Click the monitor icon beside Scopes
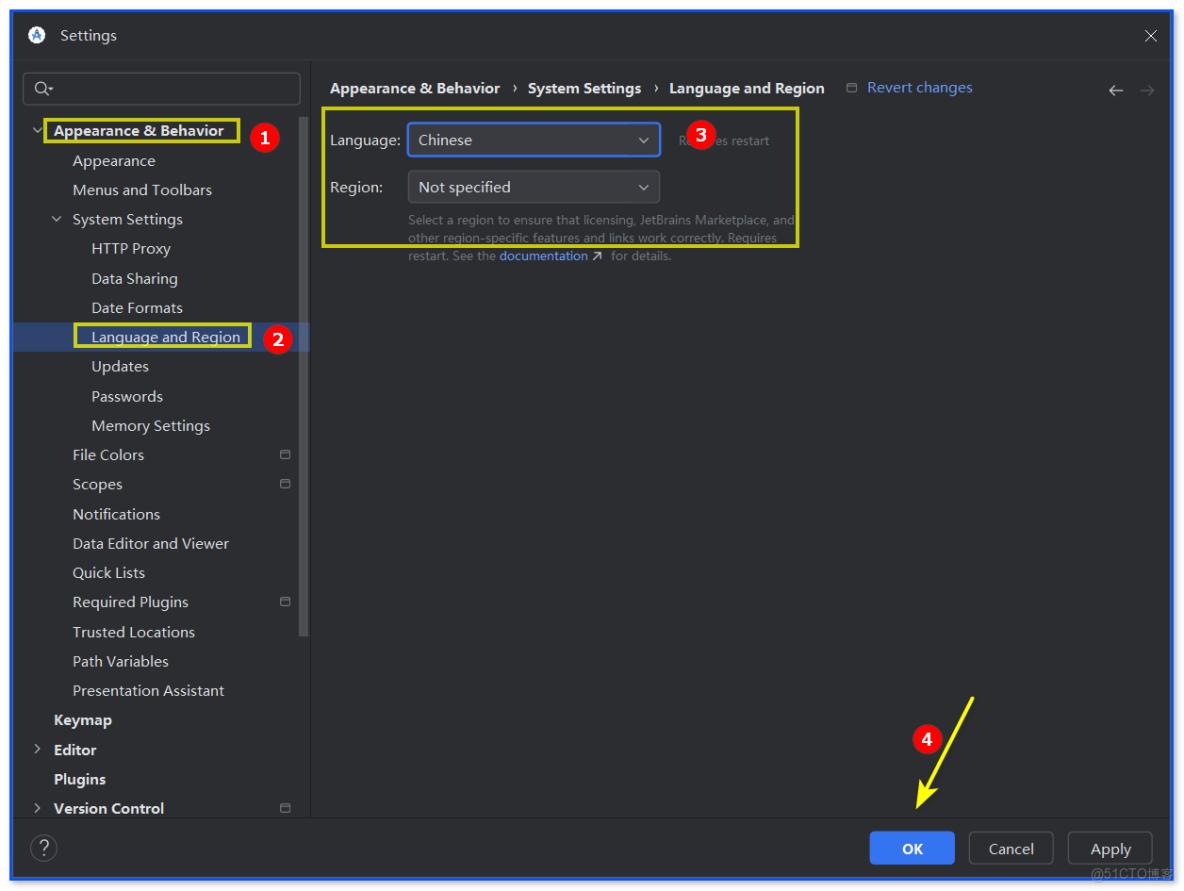This screenshot has width=1184, height=891. point(285,484)
